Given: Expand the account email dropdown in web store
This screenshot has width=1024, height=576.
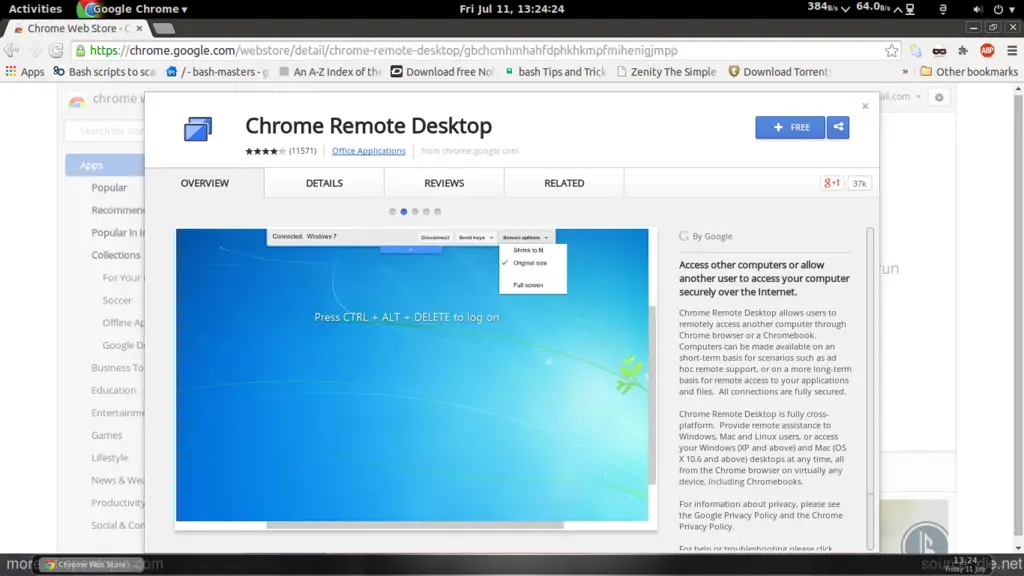Looking at the screenshot, I should coord(918,97).
